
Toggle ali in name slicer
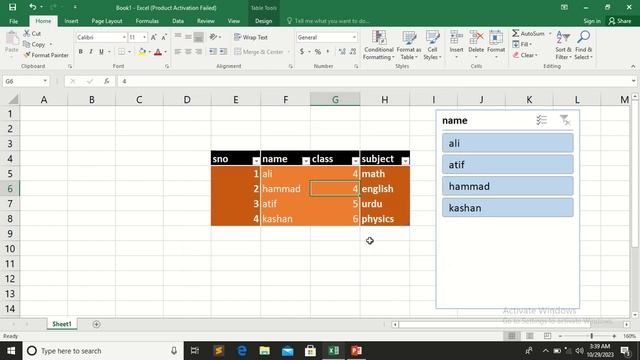(x=507, y=143)
